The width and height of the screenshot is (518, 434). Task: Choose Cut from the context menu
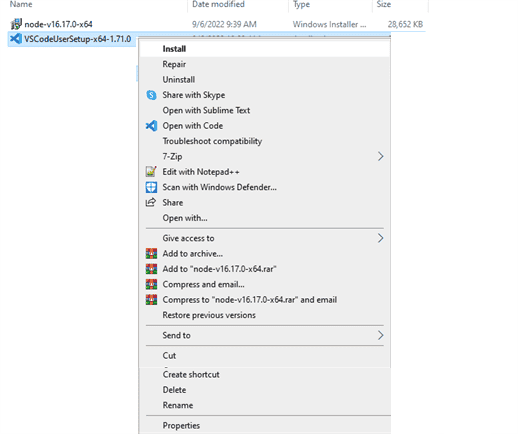point(265,356)
